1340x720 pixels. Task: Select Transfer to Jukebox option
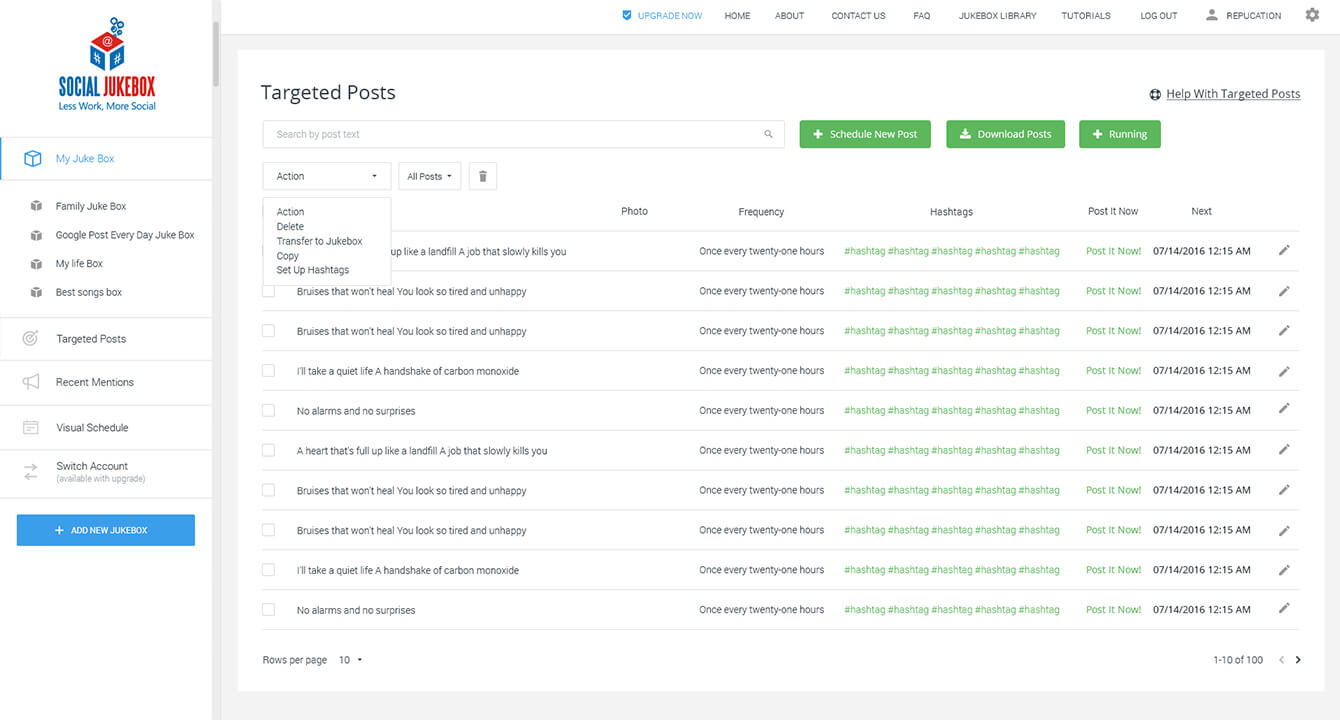coord(319,241)
